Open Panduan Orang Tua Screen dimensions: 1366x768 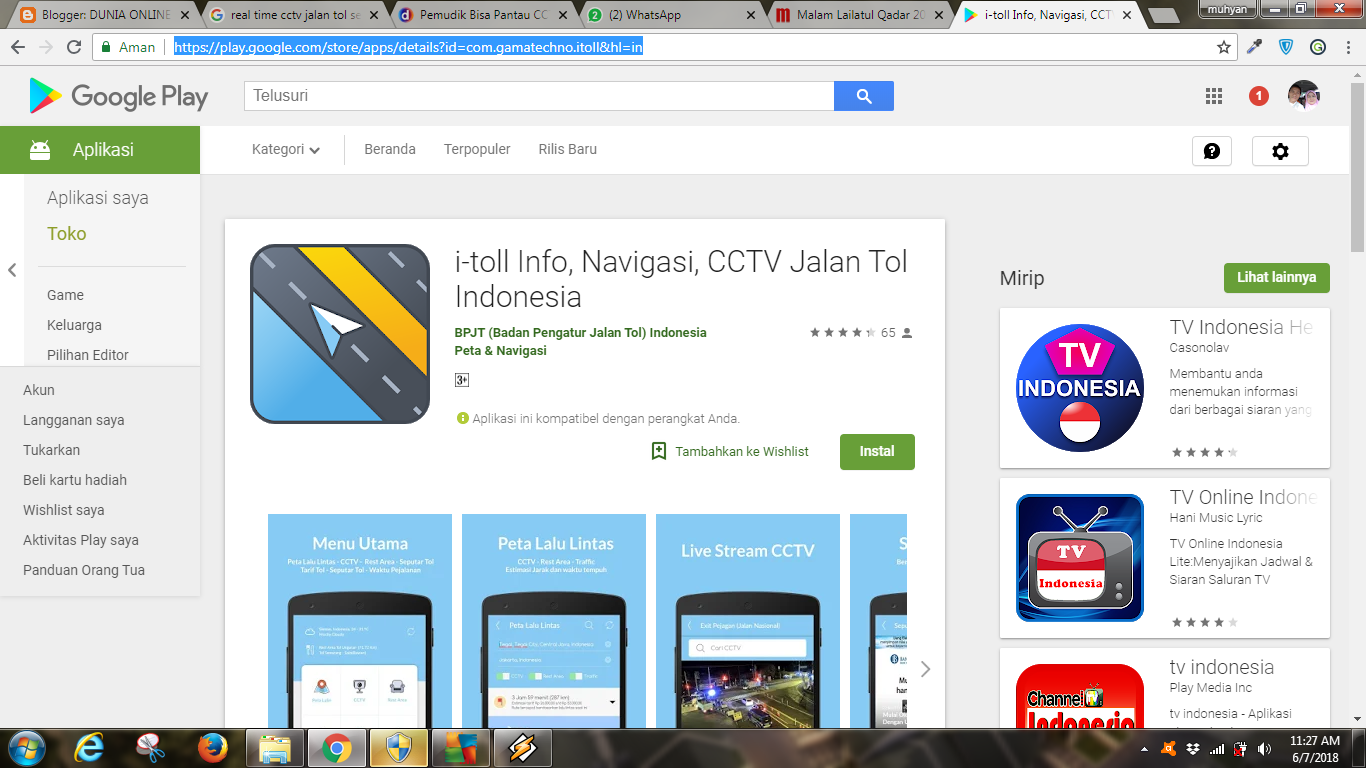click(x=84, y=570)
